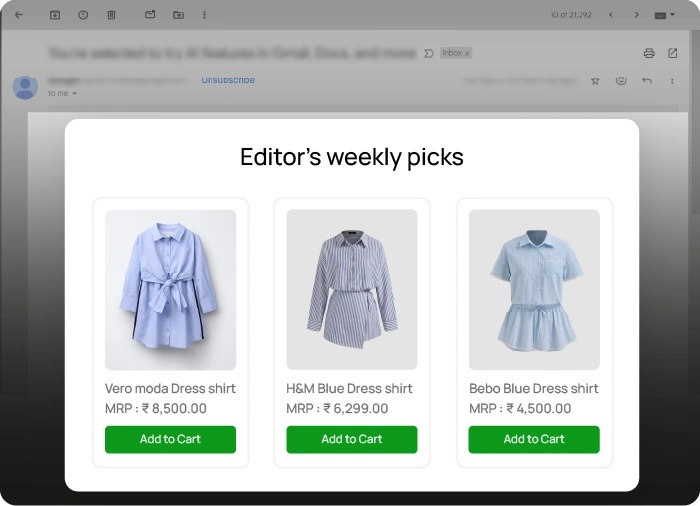Click the price 'MRP : ₹ 4,500.00'
Image resolution: width=700 pixels, height=506 pixels.
coord(520,409)
